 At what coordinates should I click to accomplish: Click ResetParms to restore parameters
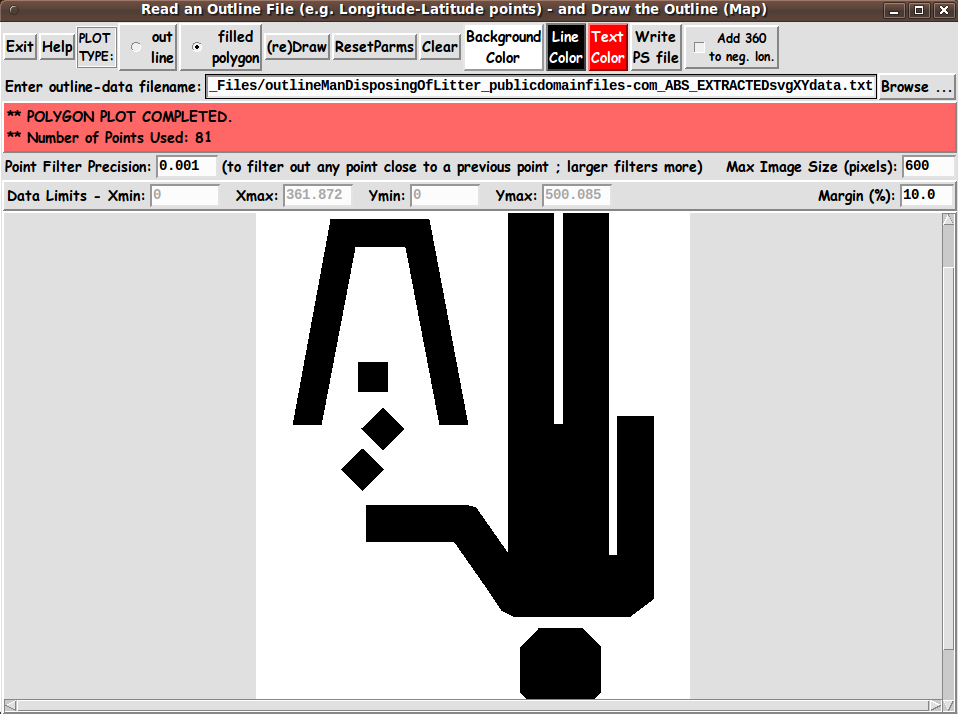[375, 47]
